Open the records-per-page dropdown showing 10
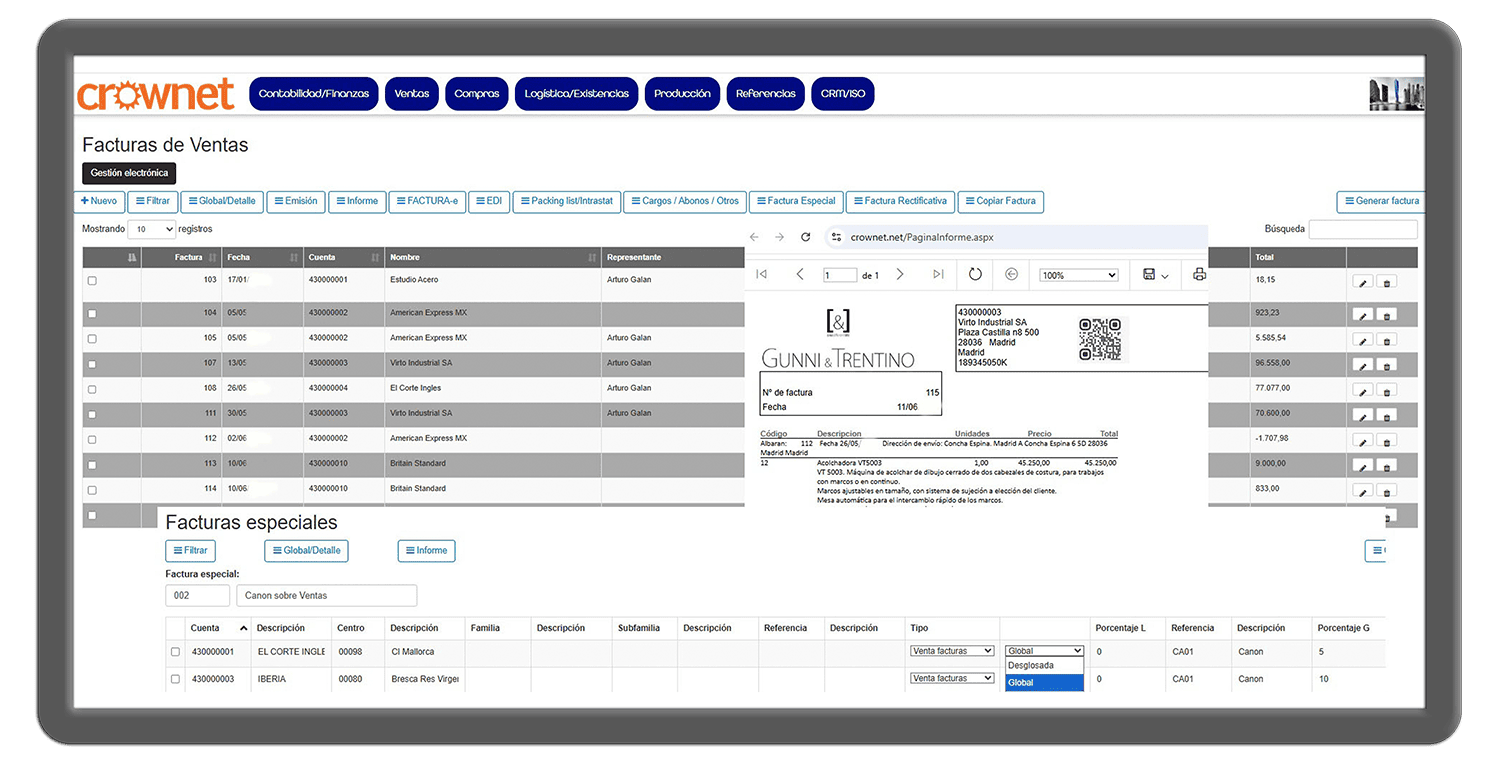 click(152, 229)
